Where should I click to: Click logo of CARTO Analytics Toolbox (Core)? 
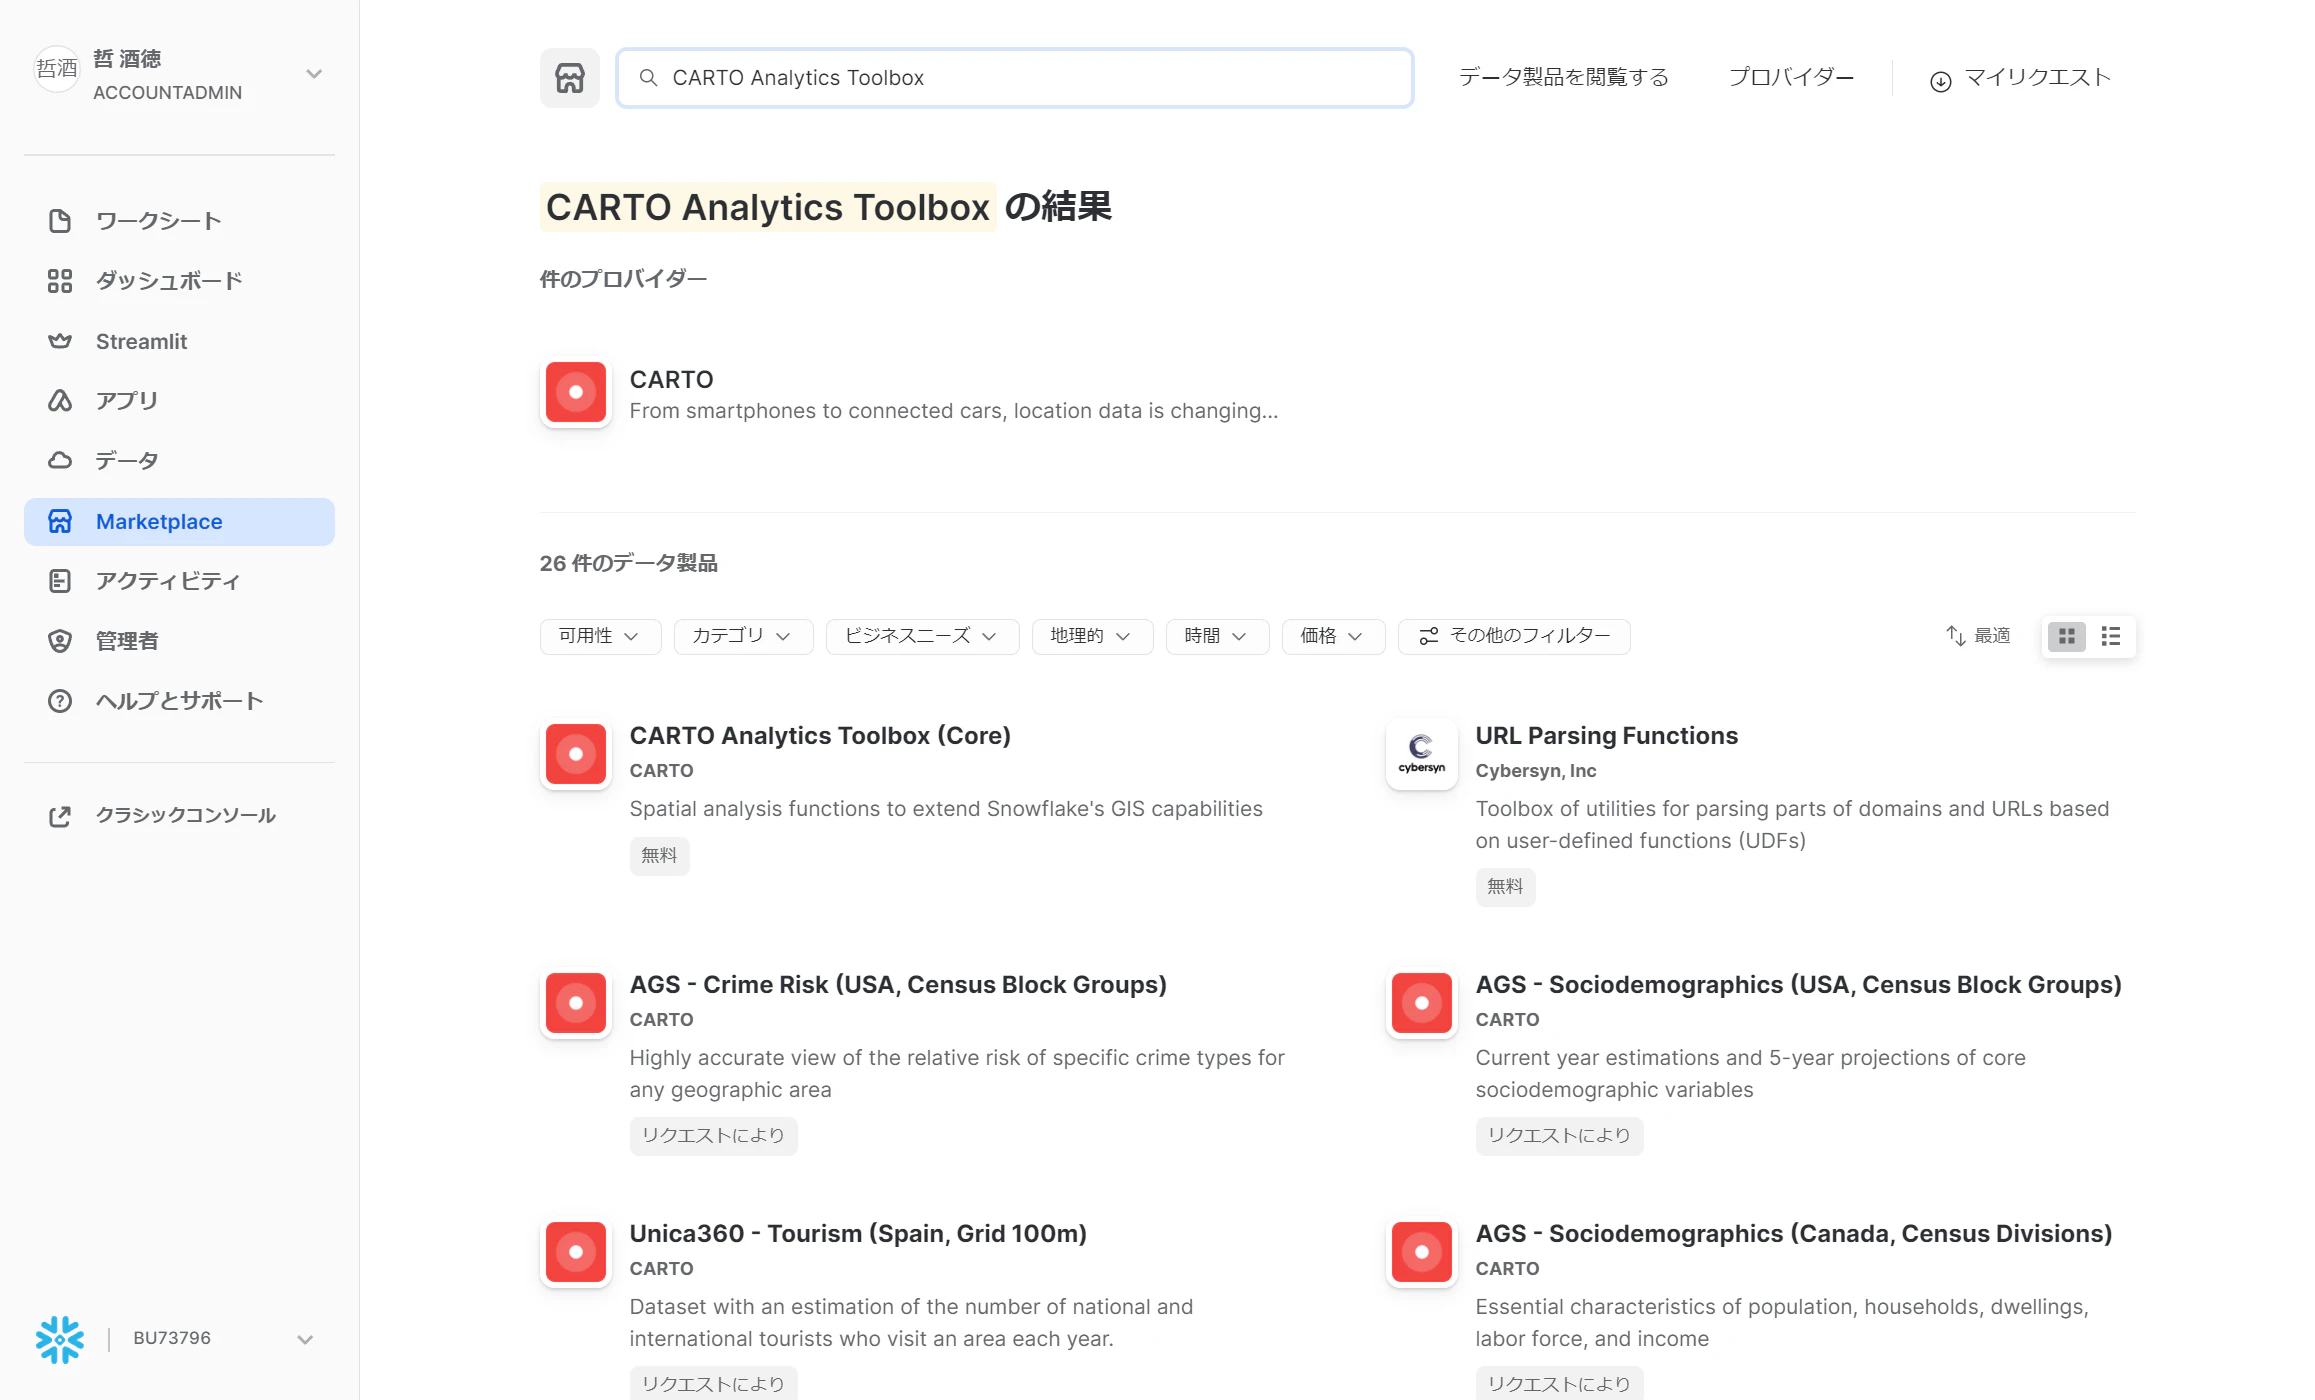click(576, 754)
